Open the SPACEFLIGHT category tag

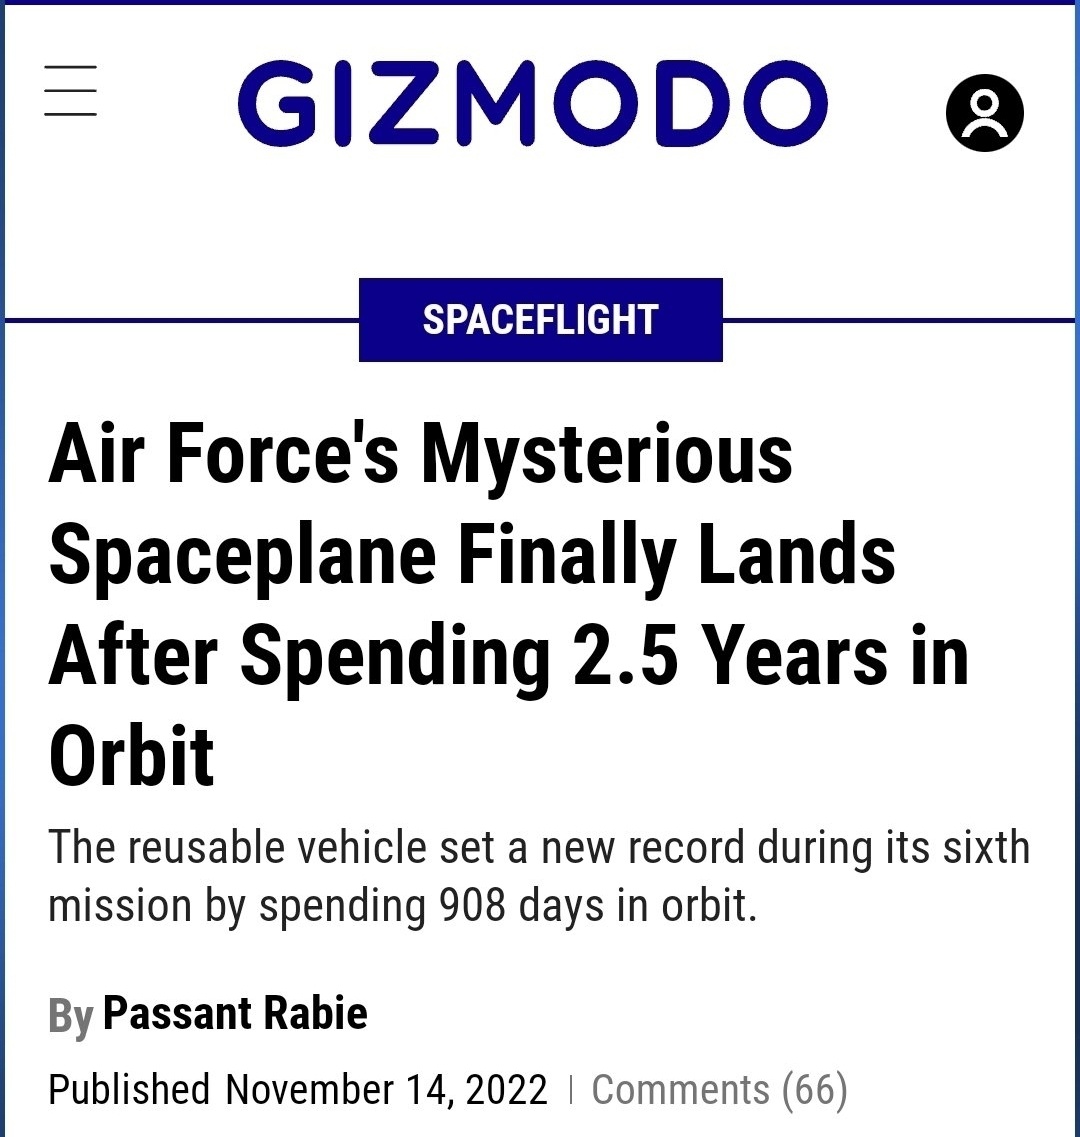[x=540, y=320]
